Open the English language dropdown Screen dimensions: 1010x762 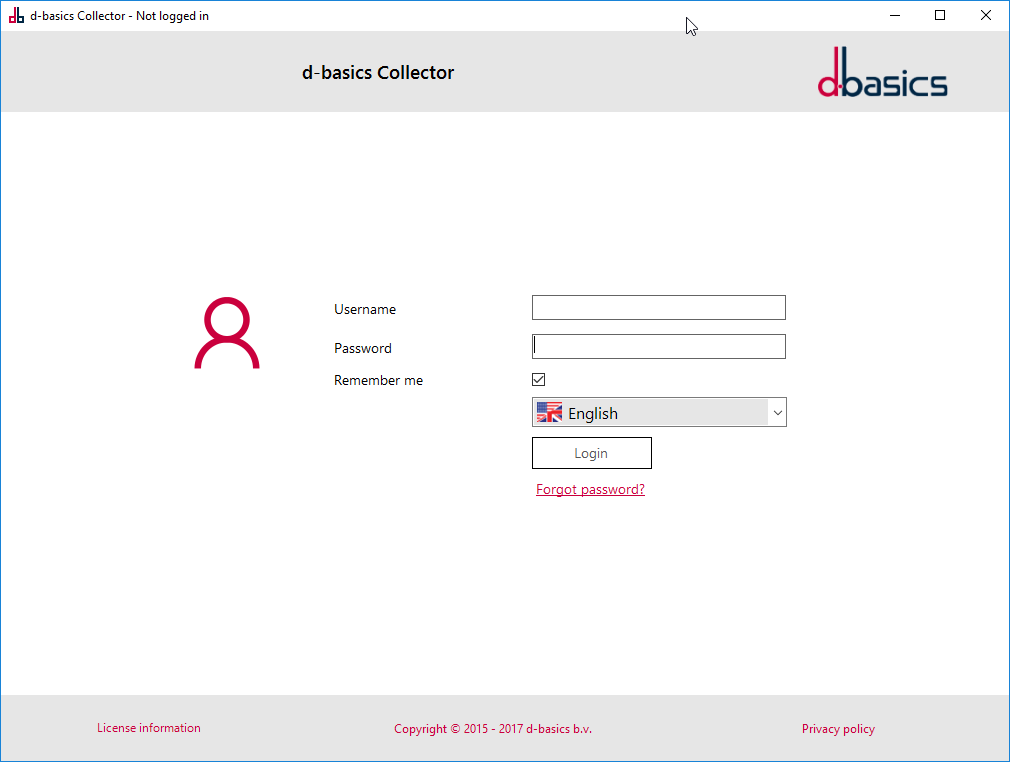659,412
